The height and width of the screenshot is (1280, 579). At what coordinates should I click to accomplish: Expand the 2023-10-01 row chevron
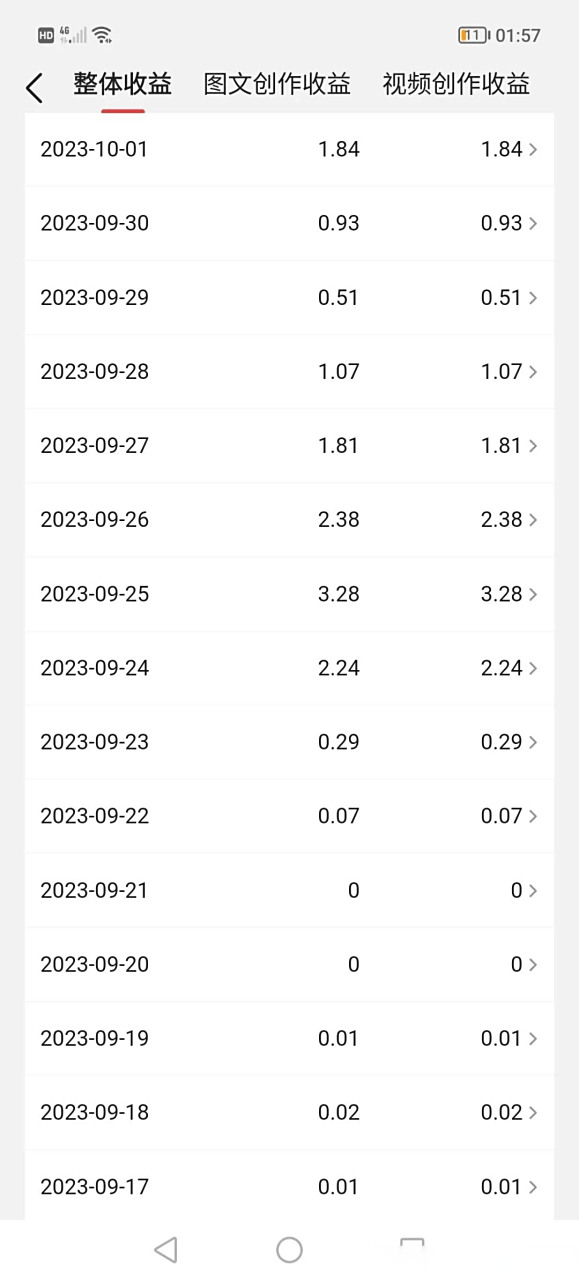(x=533, y=149)
